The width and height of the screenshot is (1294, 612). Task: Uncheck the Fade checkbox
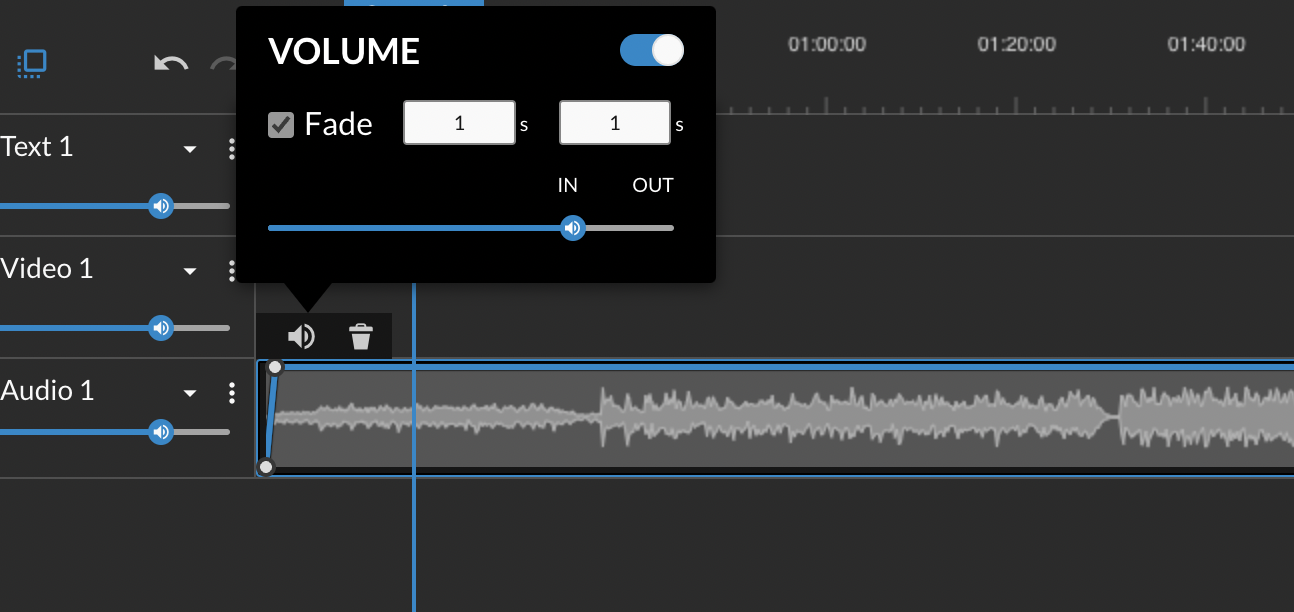coord(281,124)
